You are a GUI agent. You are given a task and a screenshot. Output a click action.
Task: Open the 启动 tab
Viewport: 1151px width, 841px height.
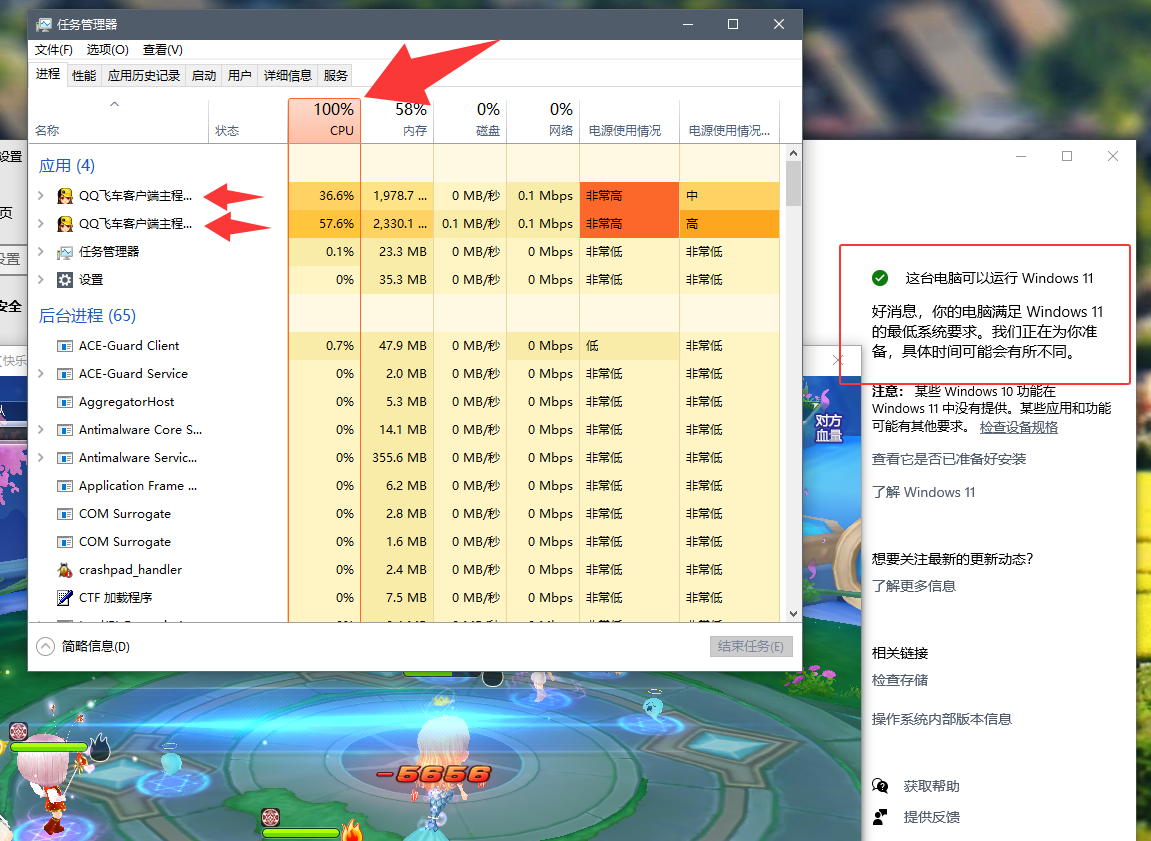203,76
